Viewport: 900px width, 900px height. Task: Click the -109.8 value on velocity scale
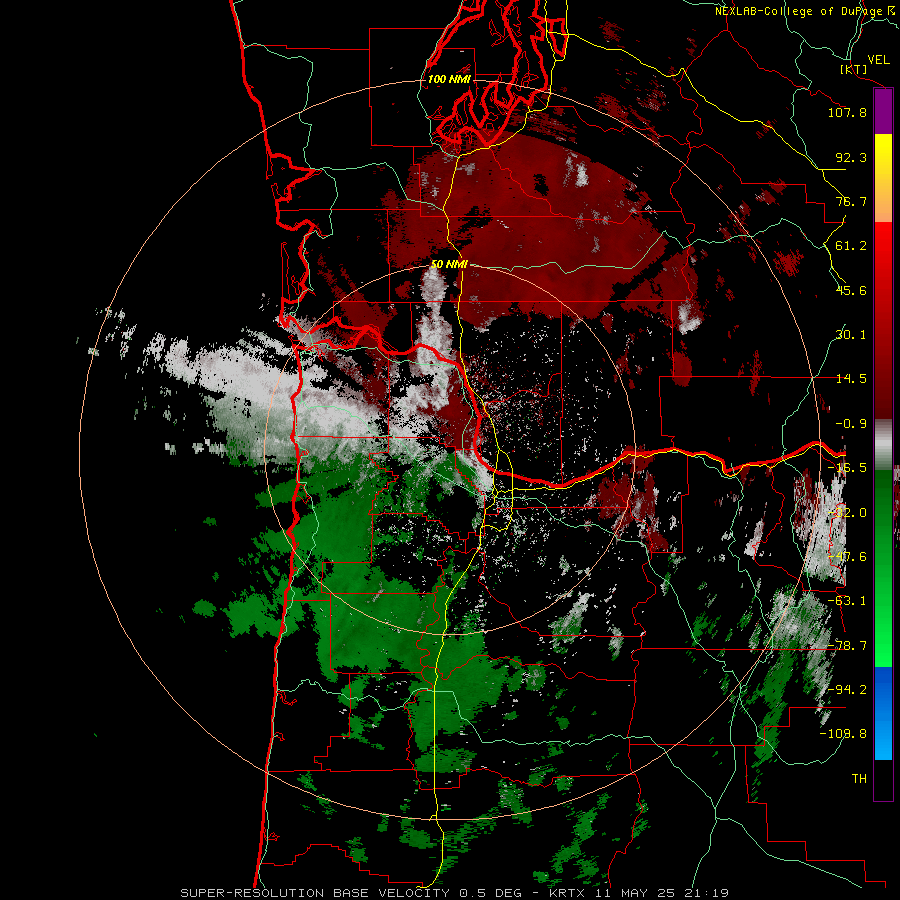click(x=844, y=734)
